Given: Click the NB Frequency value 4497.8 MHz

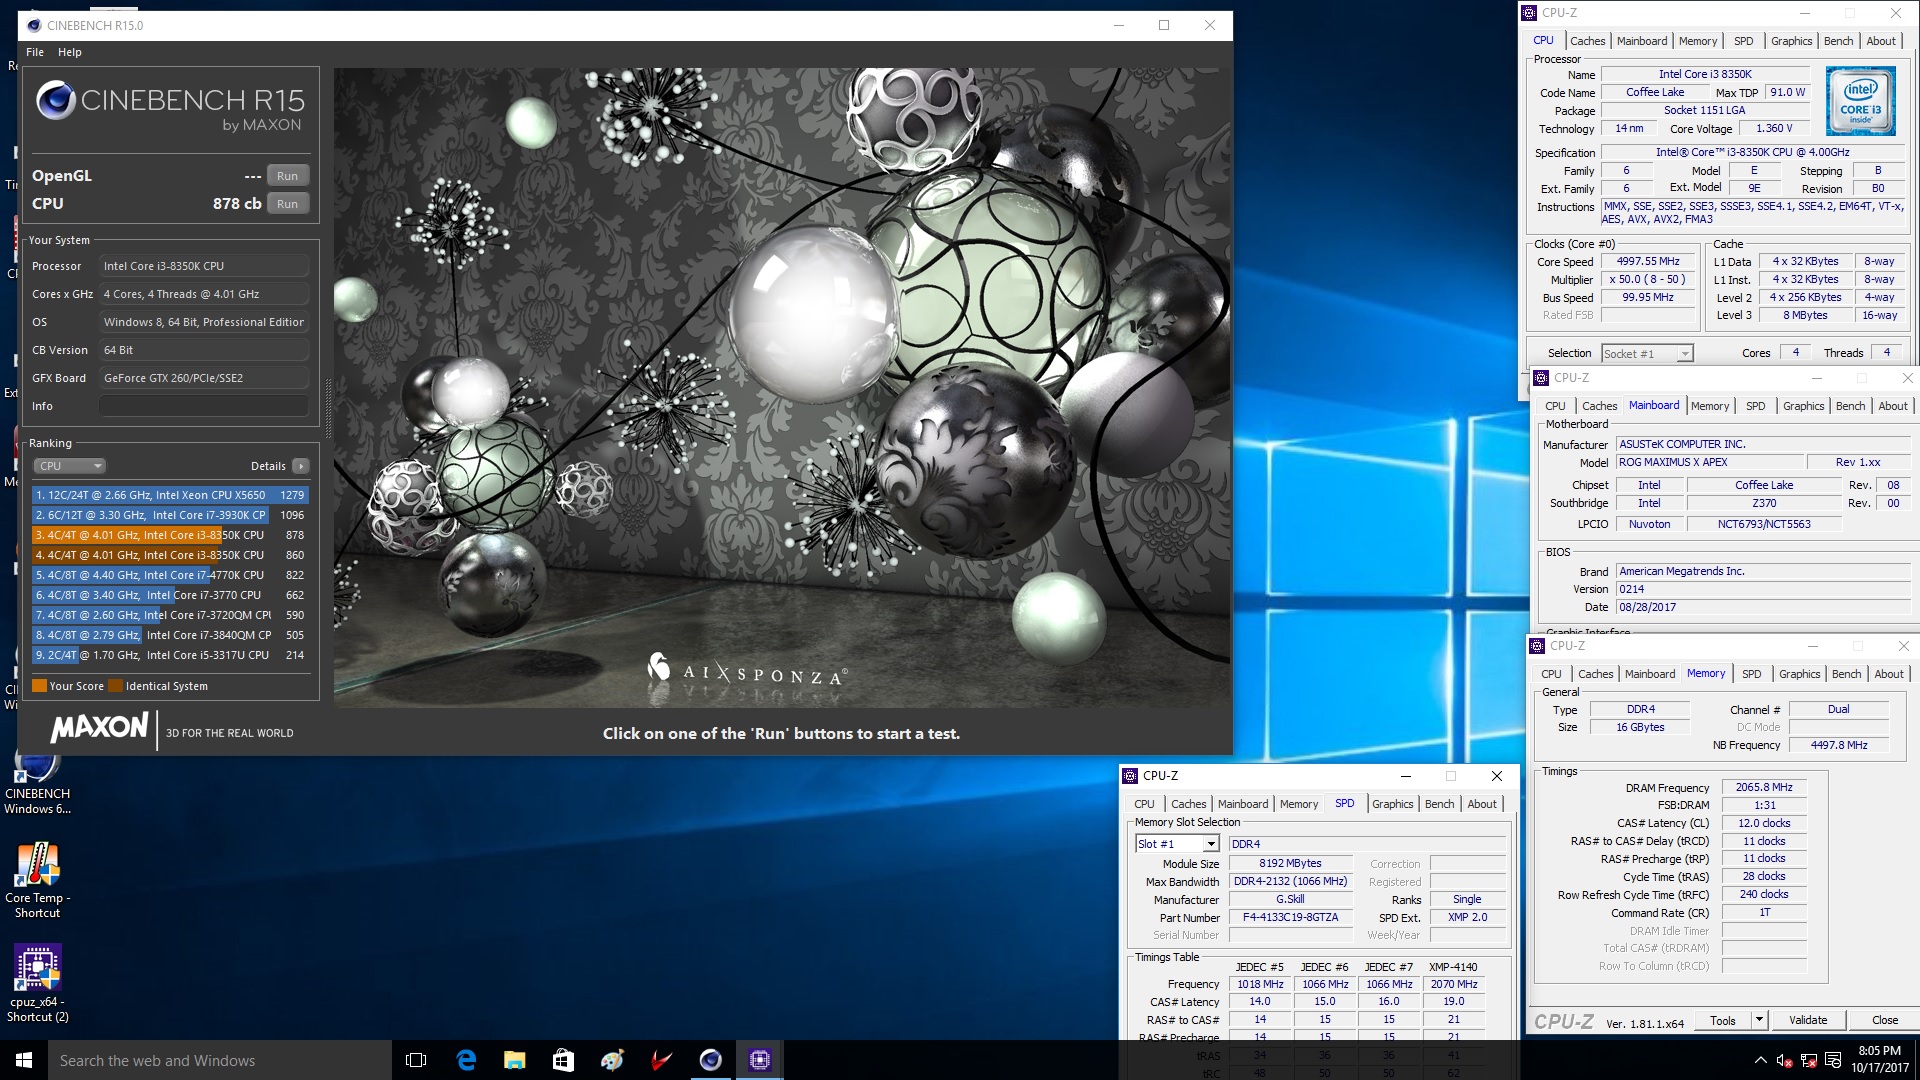Looking at the screenshot, I should pyautogui.click(x=1839, y=745).
